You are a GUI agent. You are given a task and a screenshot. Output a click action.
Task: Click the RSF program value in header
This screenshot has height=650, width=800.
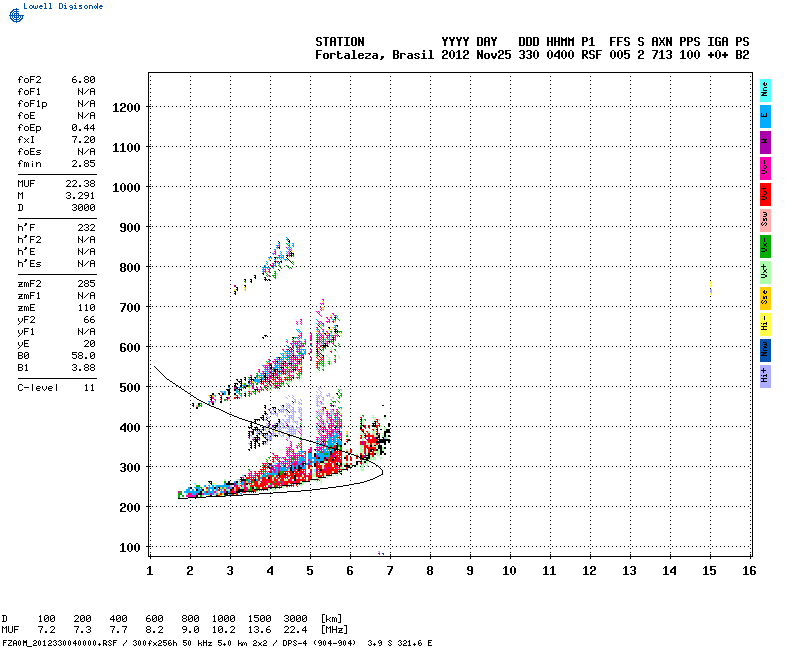coord(591,55)
